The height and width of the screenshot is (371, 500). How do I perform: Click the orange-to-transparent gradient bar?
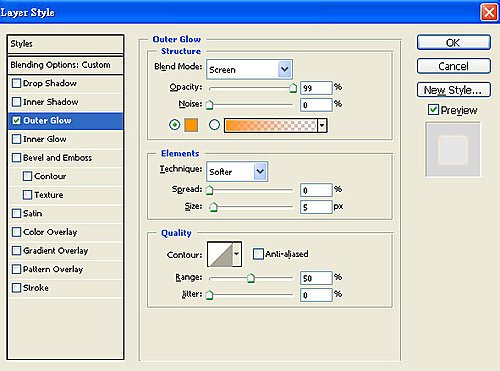point(270,126)
